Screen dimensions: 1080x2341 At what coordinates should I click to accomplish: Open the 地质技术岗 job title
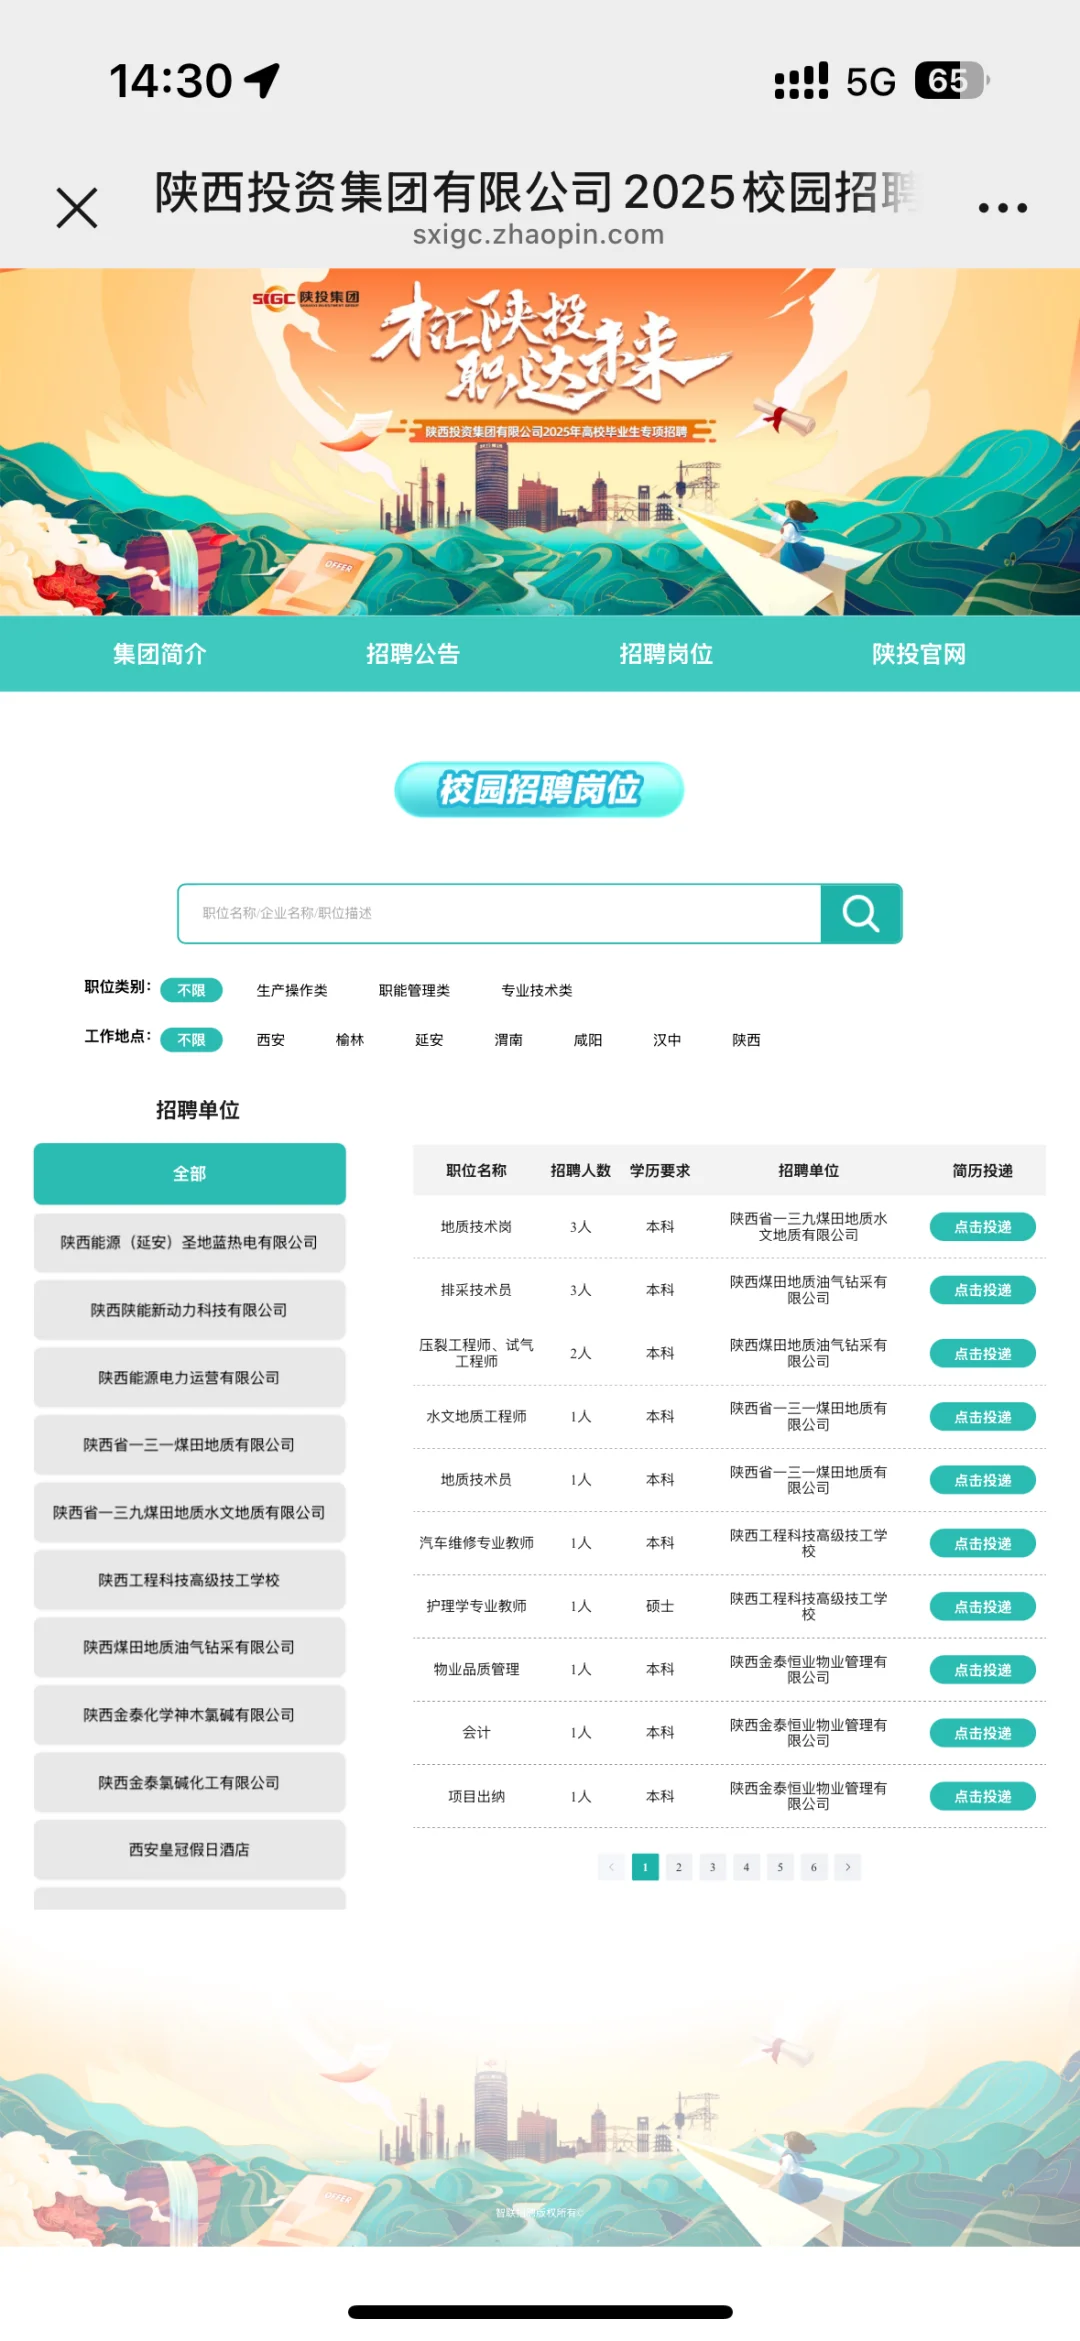click(x=476, y=1227)
